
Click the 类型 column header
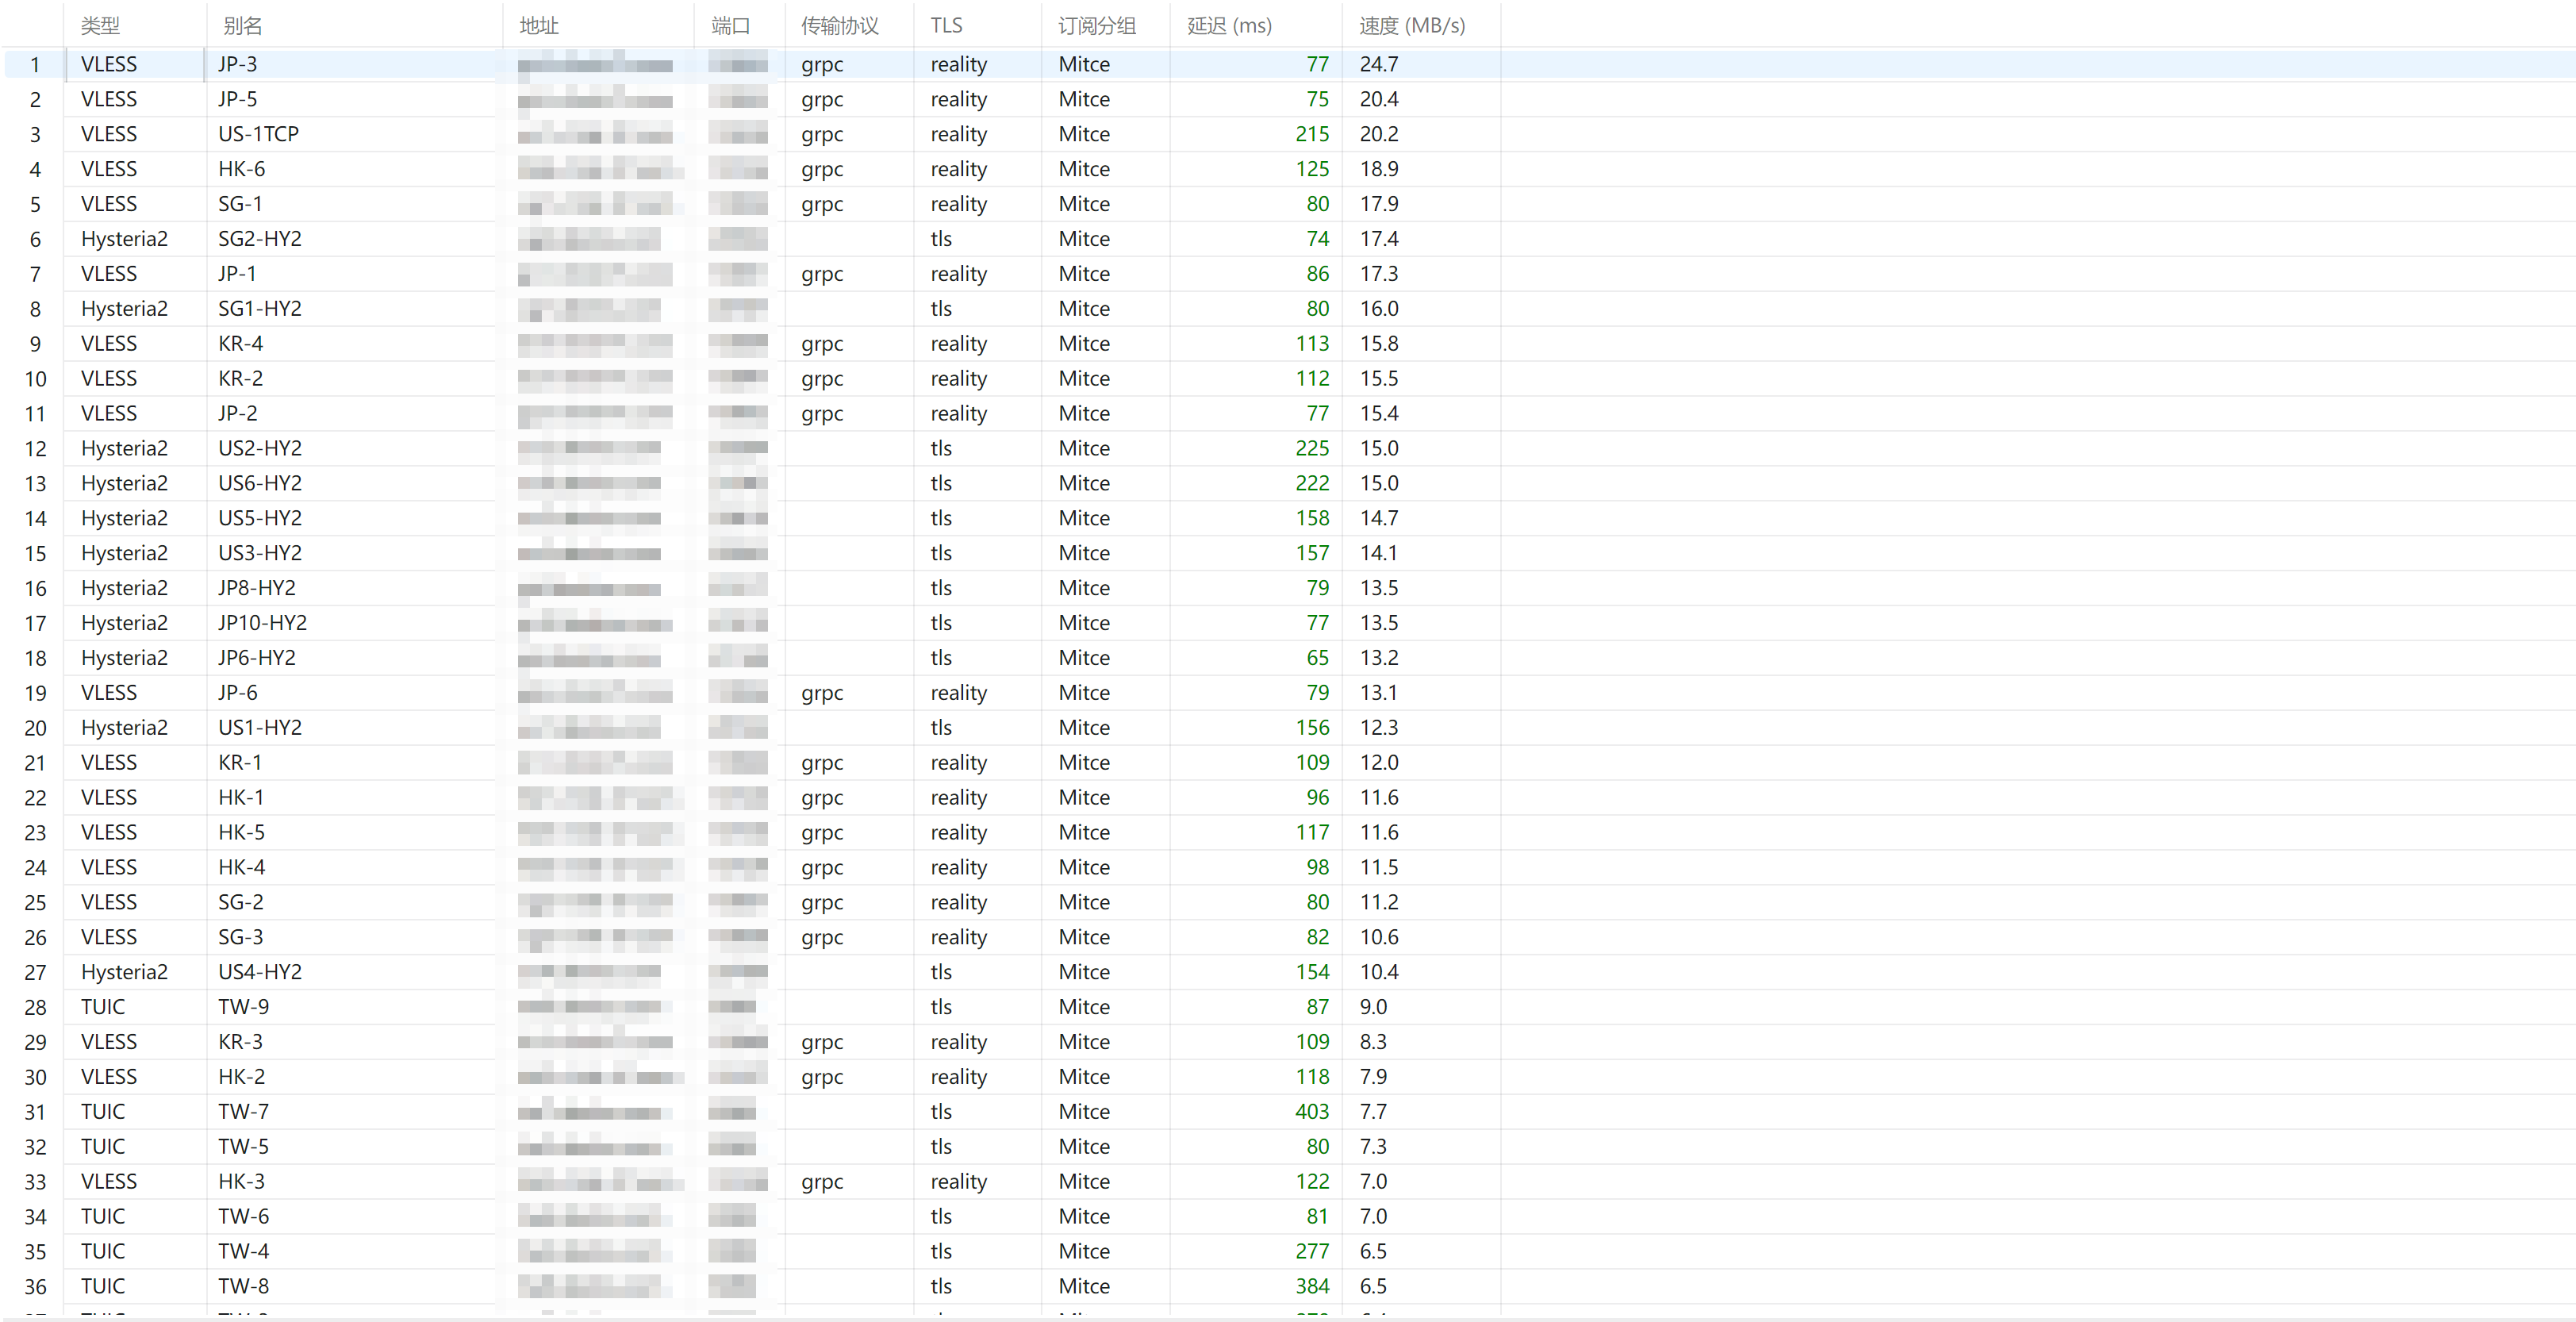135,25
